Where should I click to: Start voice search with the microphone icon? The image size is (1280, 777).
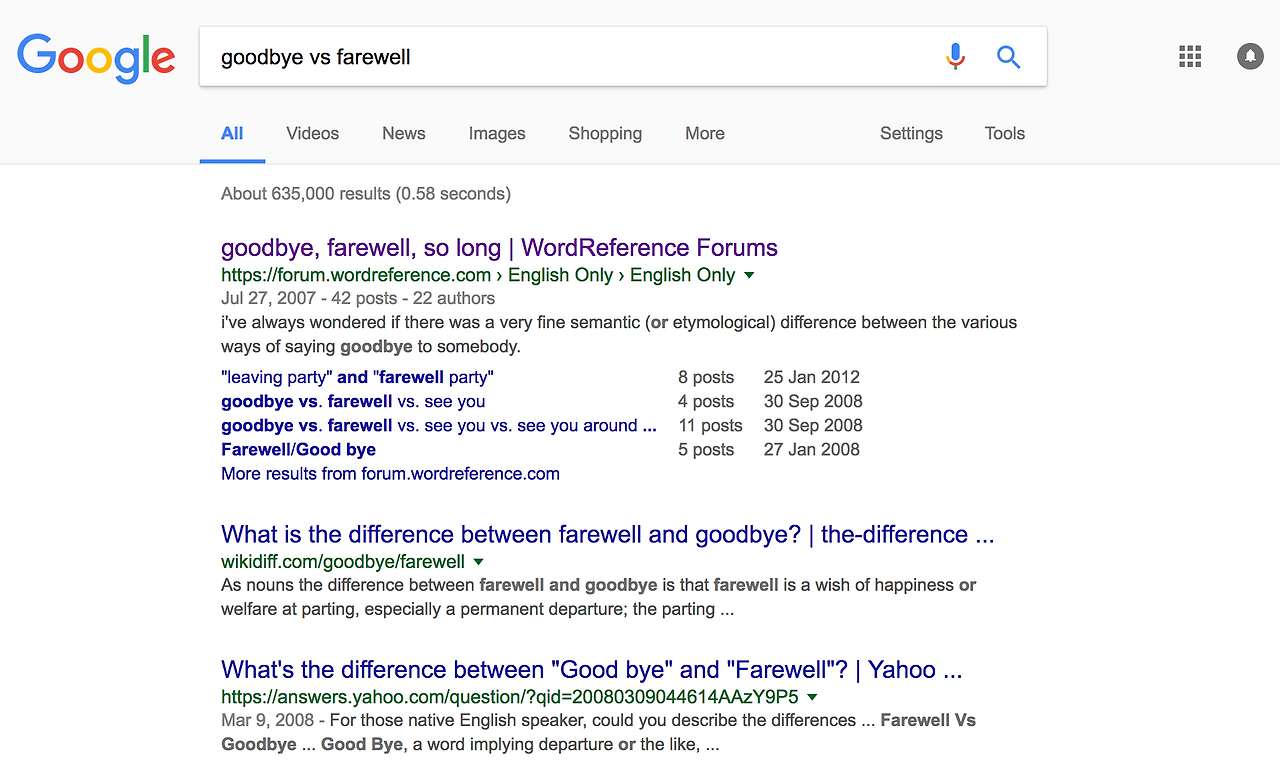coord(956,57)
